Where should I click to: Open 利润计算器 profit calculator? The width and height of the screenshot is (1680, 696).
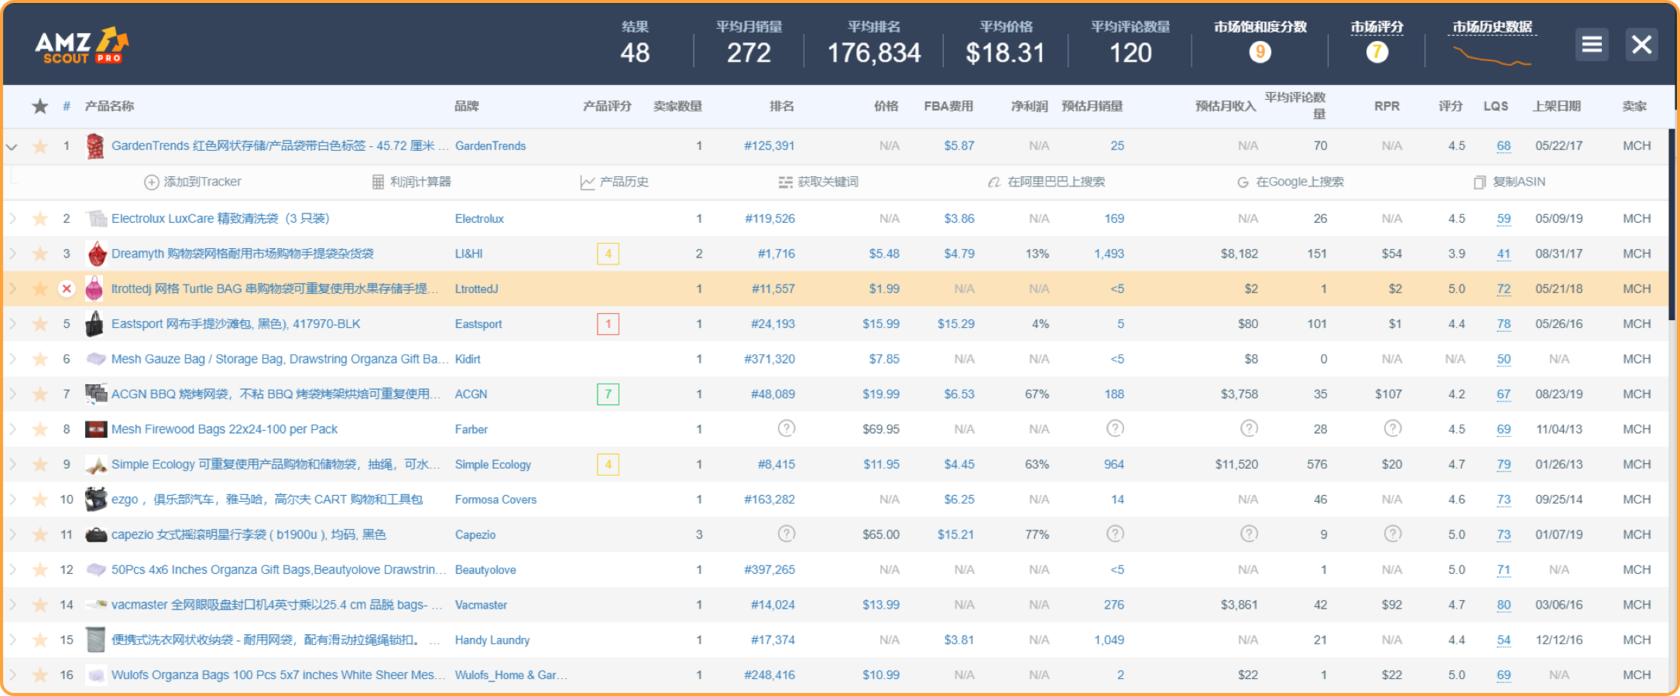click(411, 182)
